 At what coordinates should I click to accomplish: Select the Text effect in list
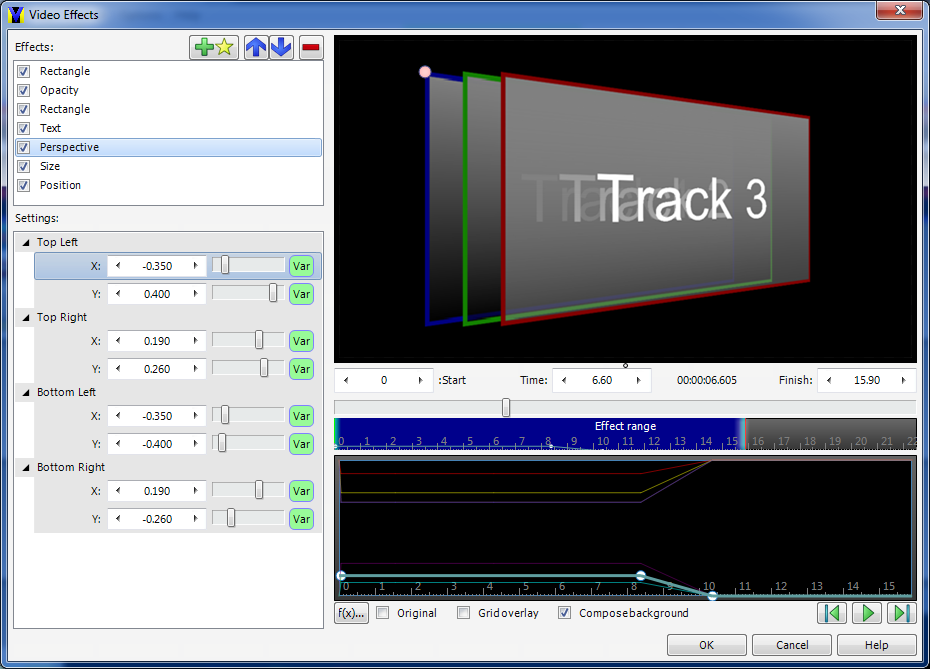point(168,128)
